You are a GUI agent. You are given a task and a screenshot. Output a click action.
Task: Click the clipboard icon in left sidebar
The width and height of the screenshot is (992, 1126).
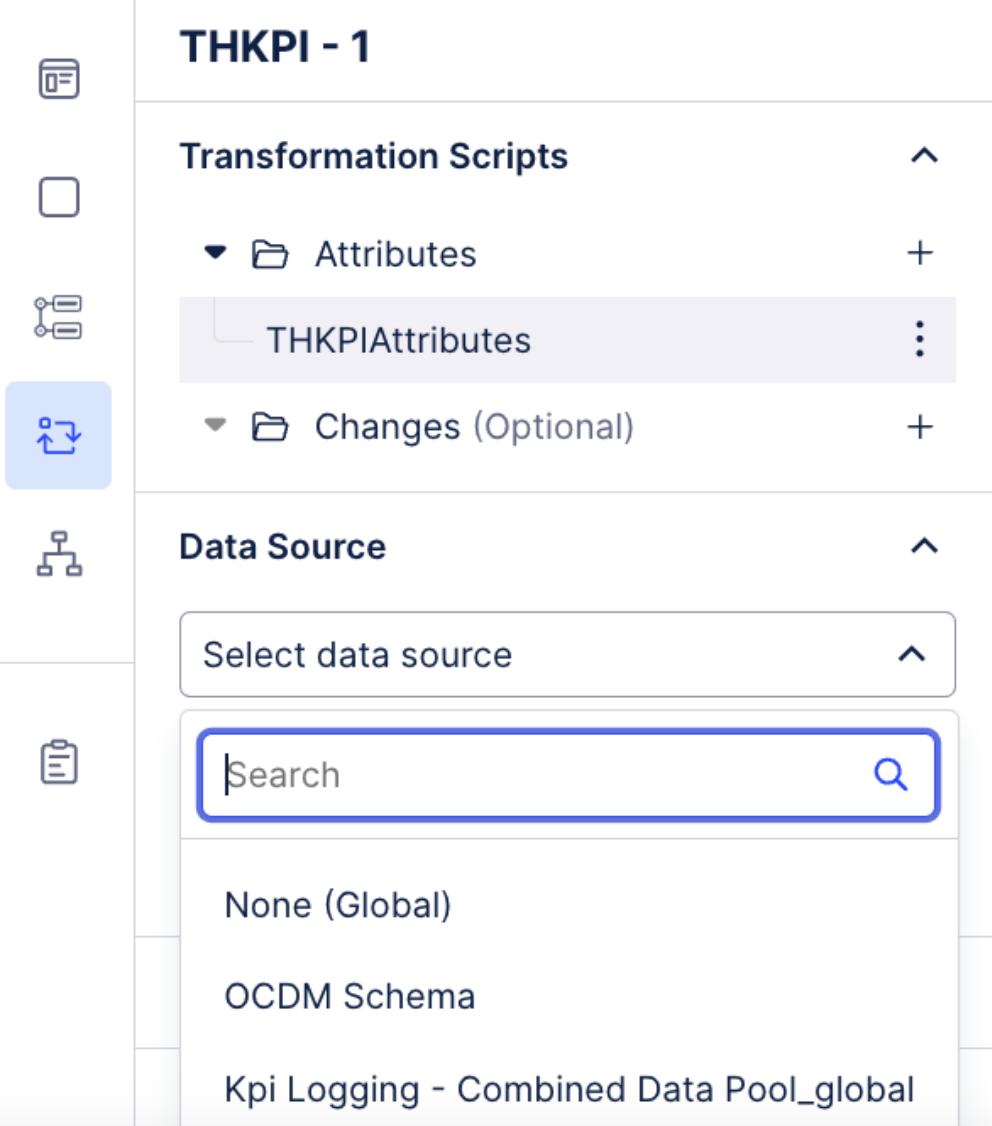point(59,762)
